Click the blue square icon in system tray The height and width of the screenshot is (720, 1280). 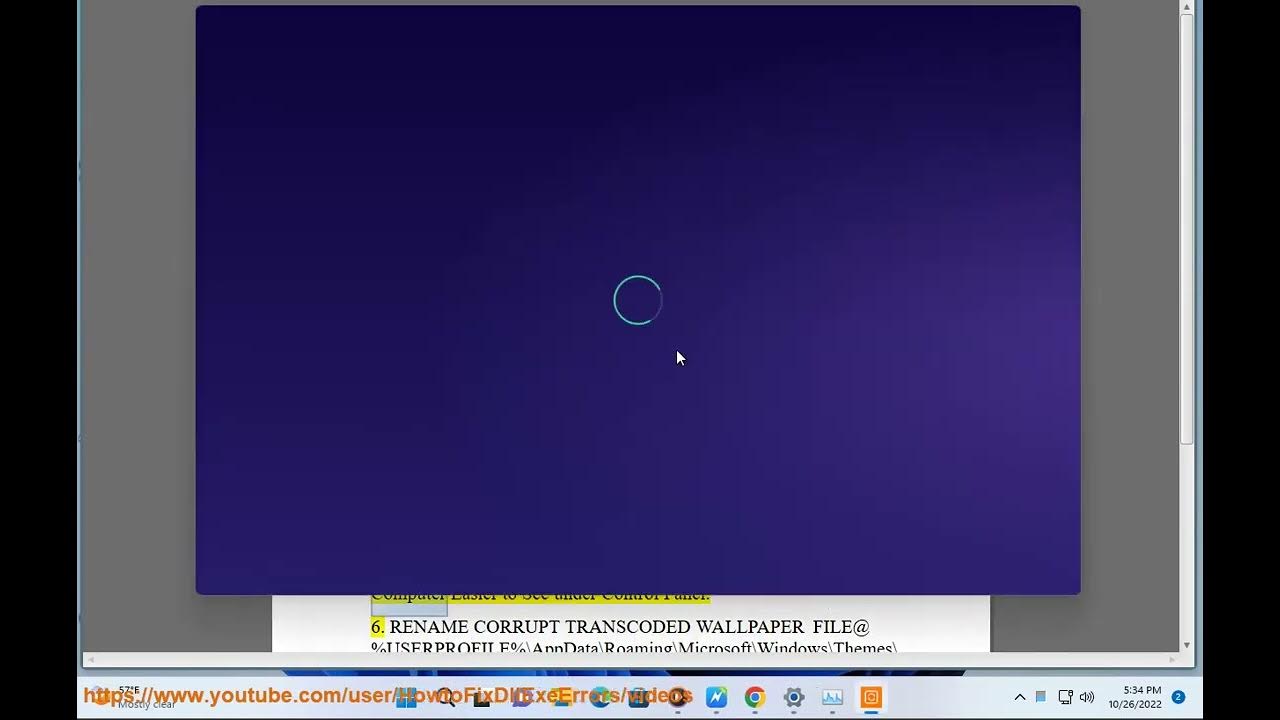[x=1040, y=697]
